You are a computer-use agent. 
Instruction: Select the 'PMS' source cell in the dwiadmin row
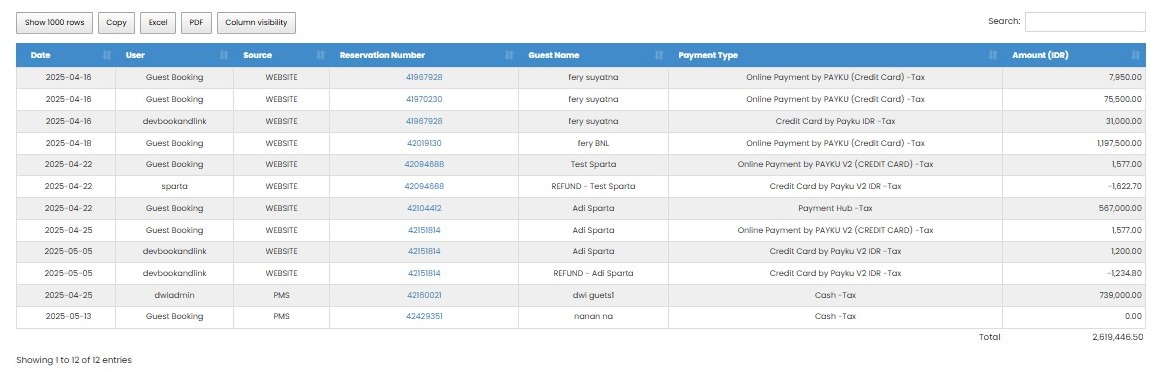282,295
